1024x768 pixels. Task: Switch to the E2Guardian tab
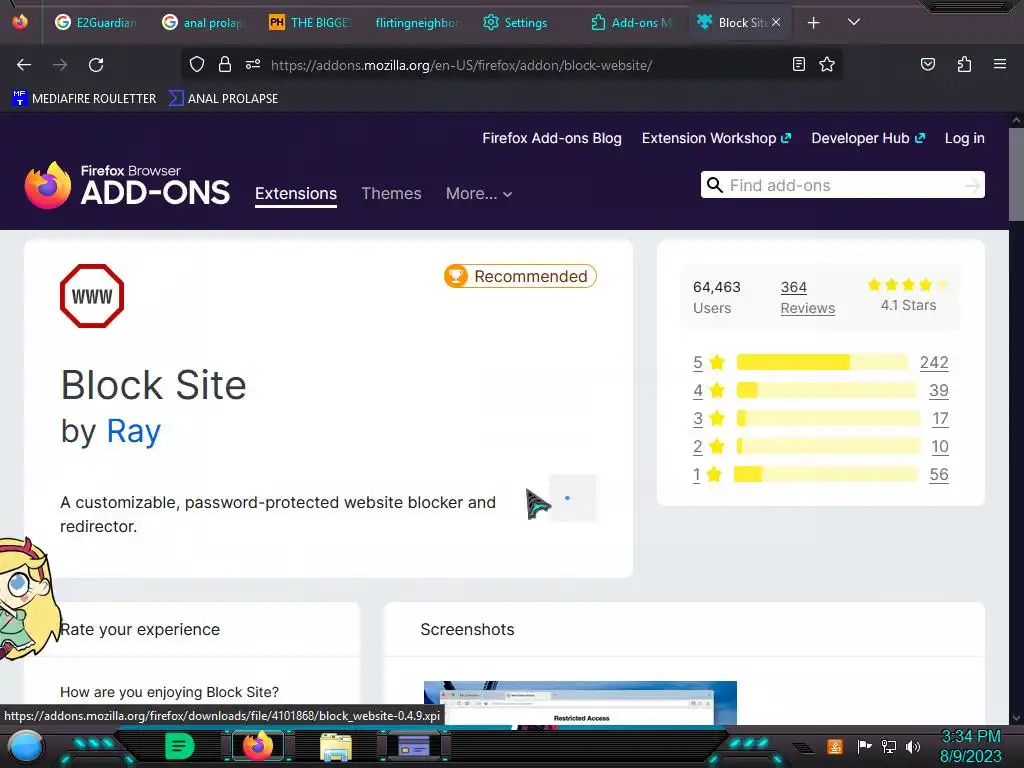(97, 22)
